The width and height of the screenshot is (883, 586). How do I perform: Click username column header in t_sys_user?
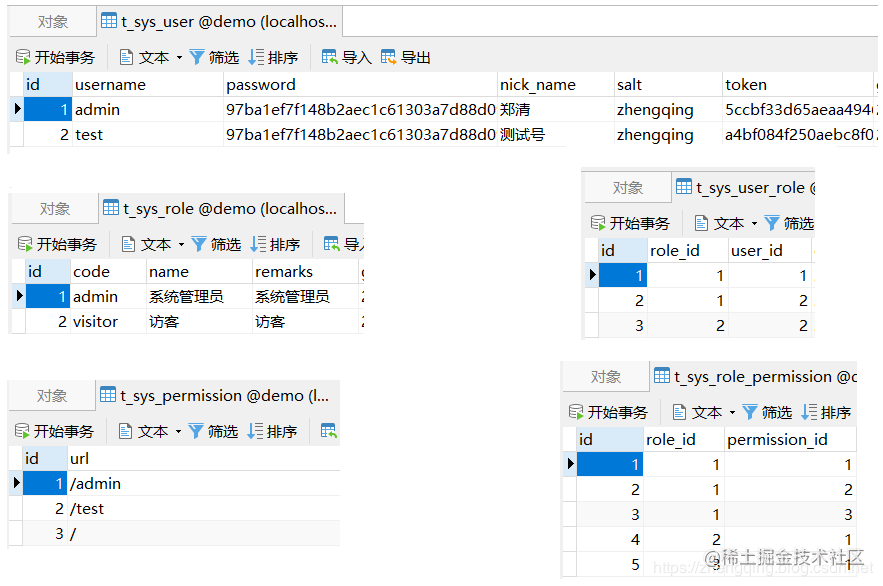click(x=149, y=84)
